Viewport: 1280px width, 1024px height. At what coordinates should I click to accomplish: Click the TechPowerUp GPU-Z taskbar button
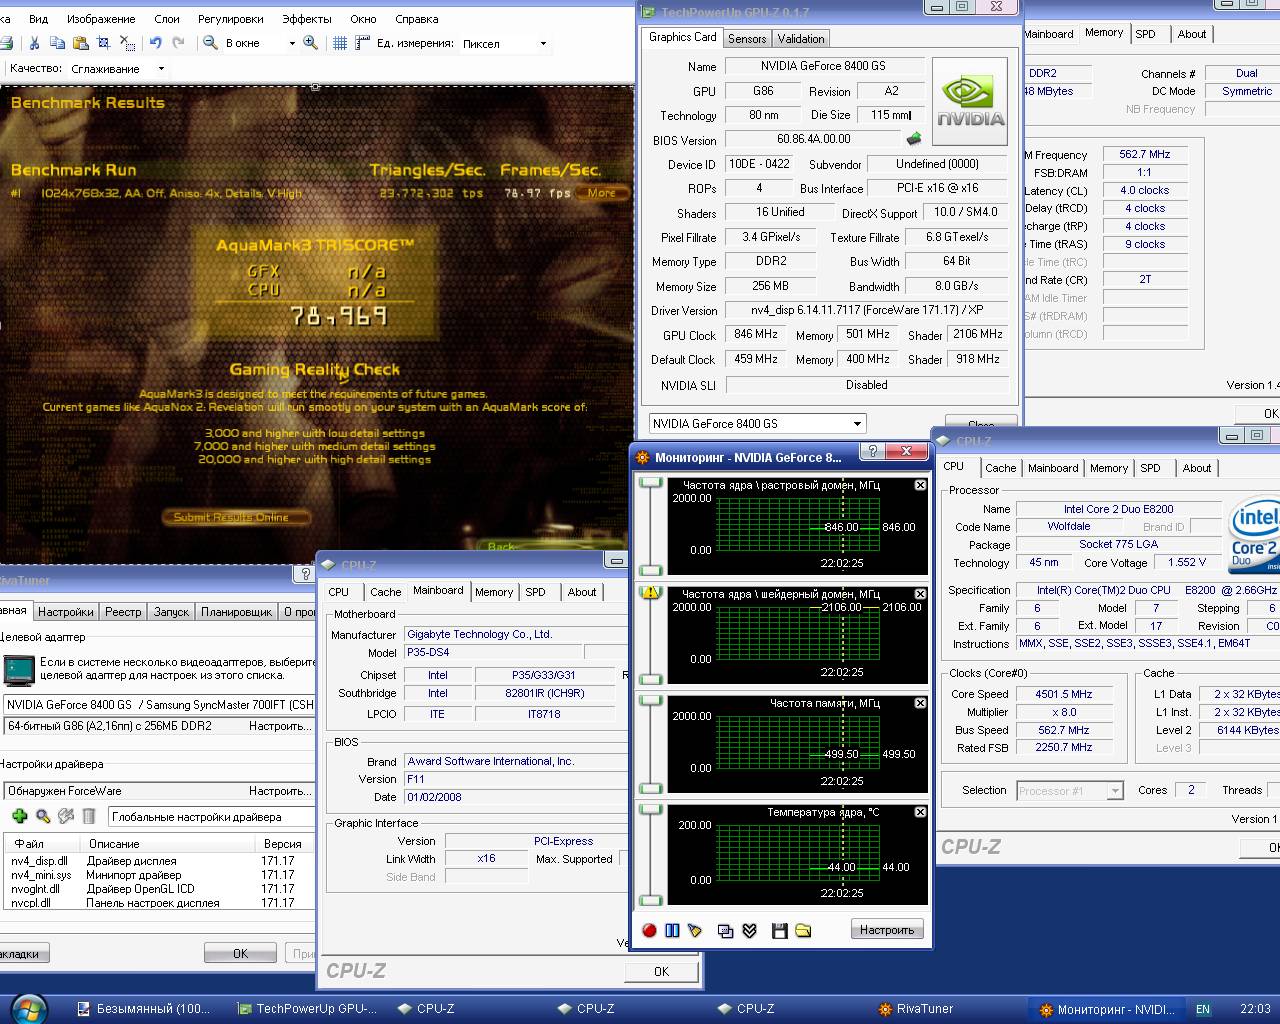[308, 1009]
